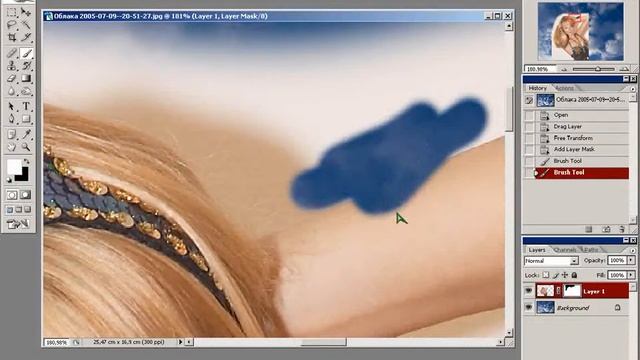Viewport: 640px width, 360px height.
Task: Open document status bar info arrow
Action: coord(180,342)
